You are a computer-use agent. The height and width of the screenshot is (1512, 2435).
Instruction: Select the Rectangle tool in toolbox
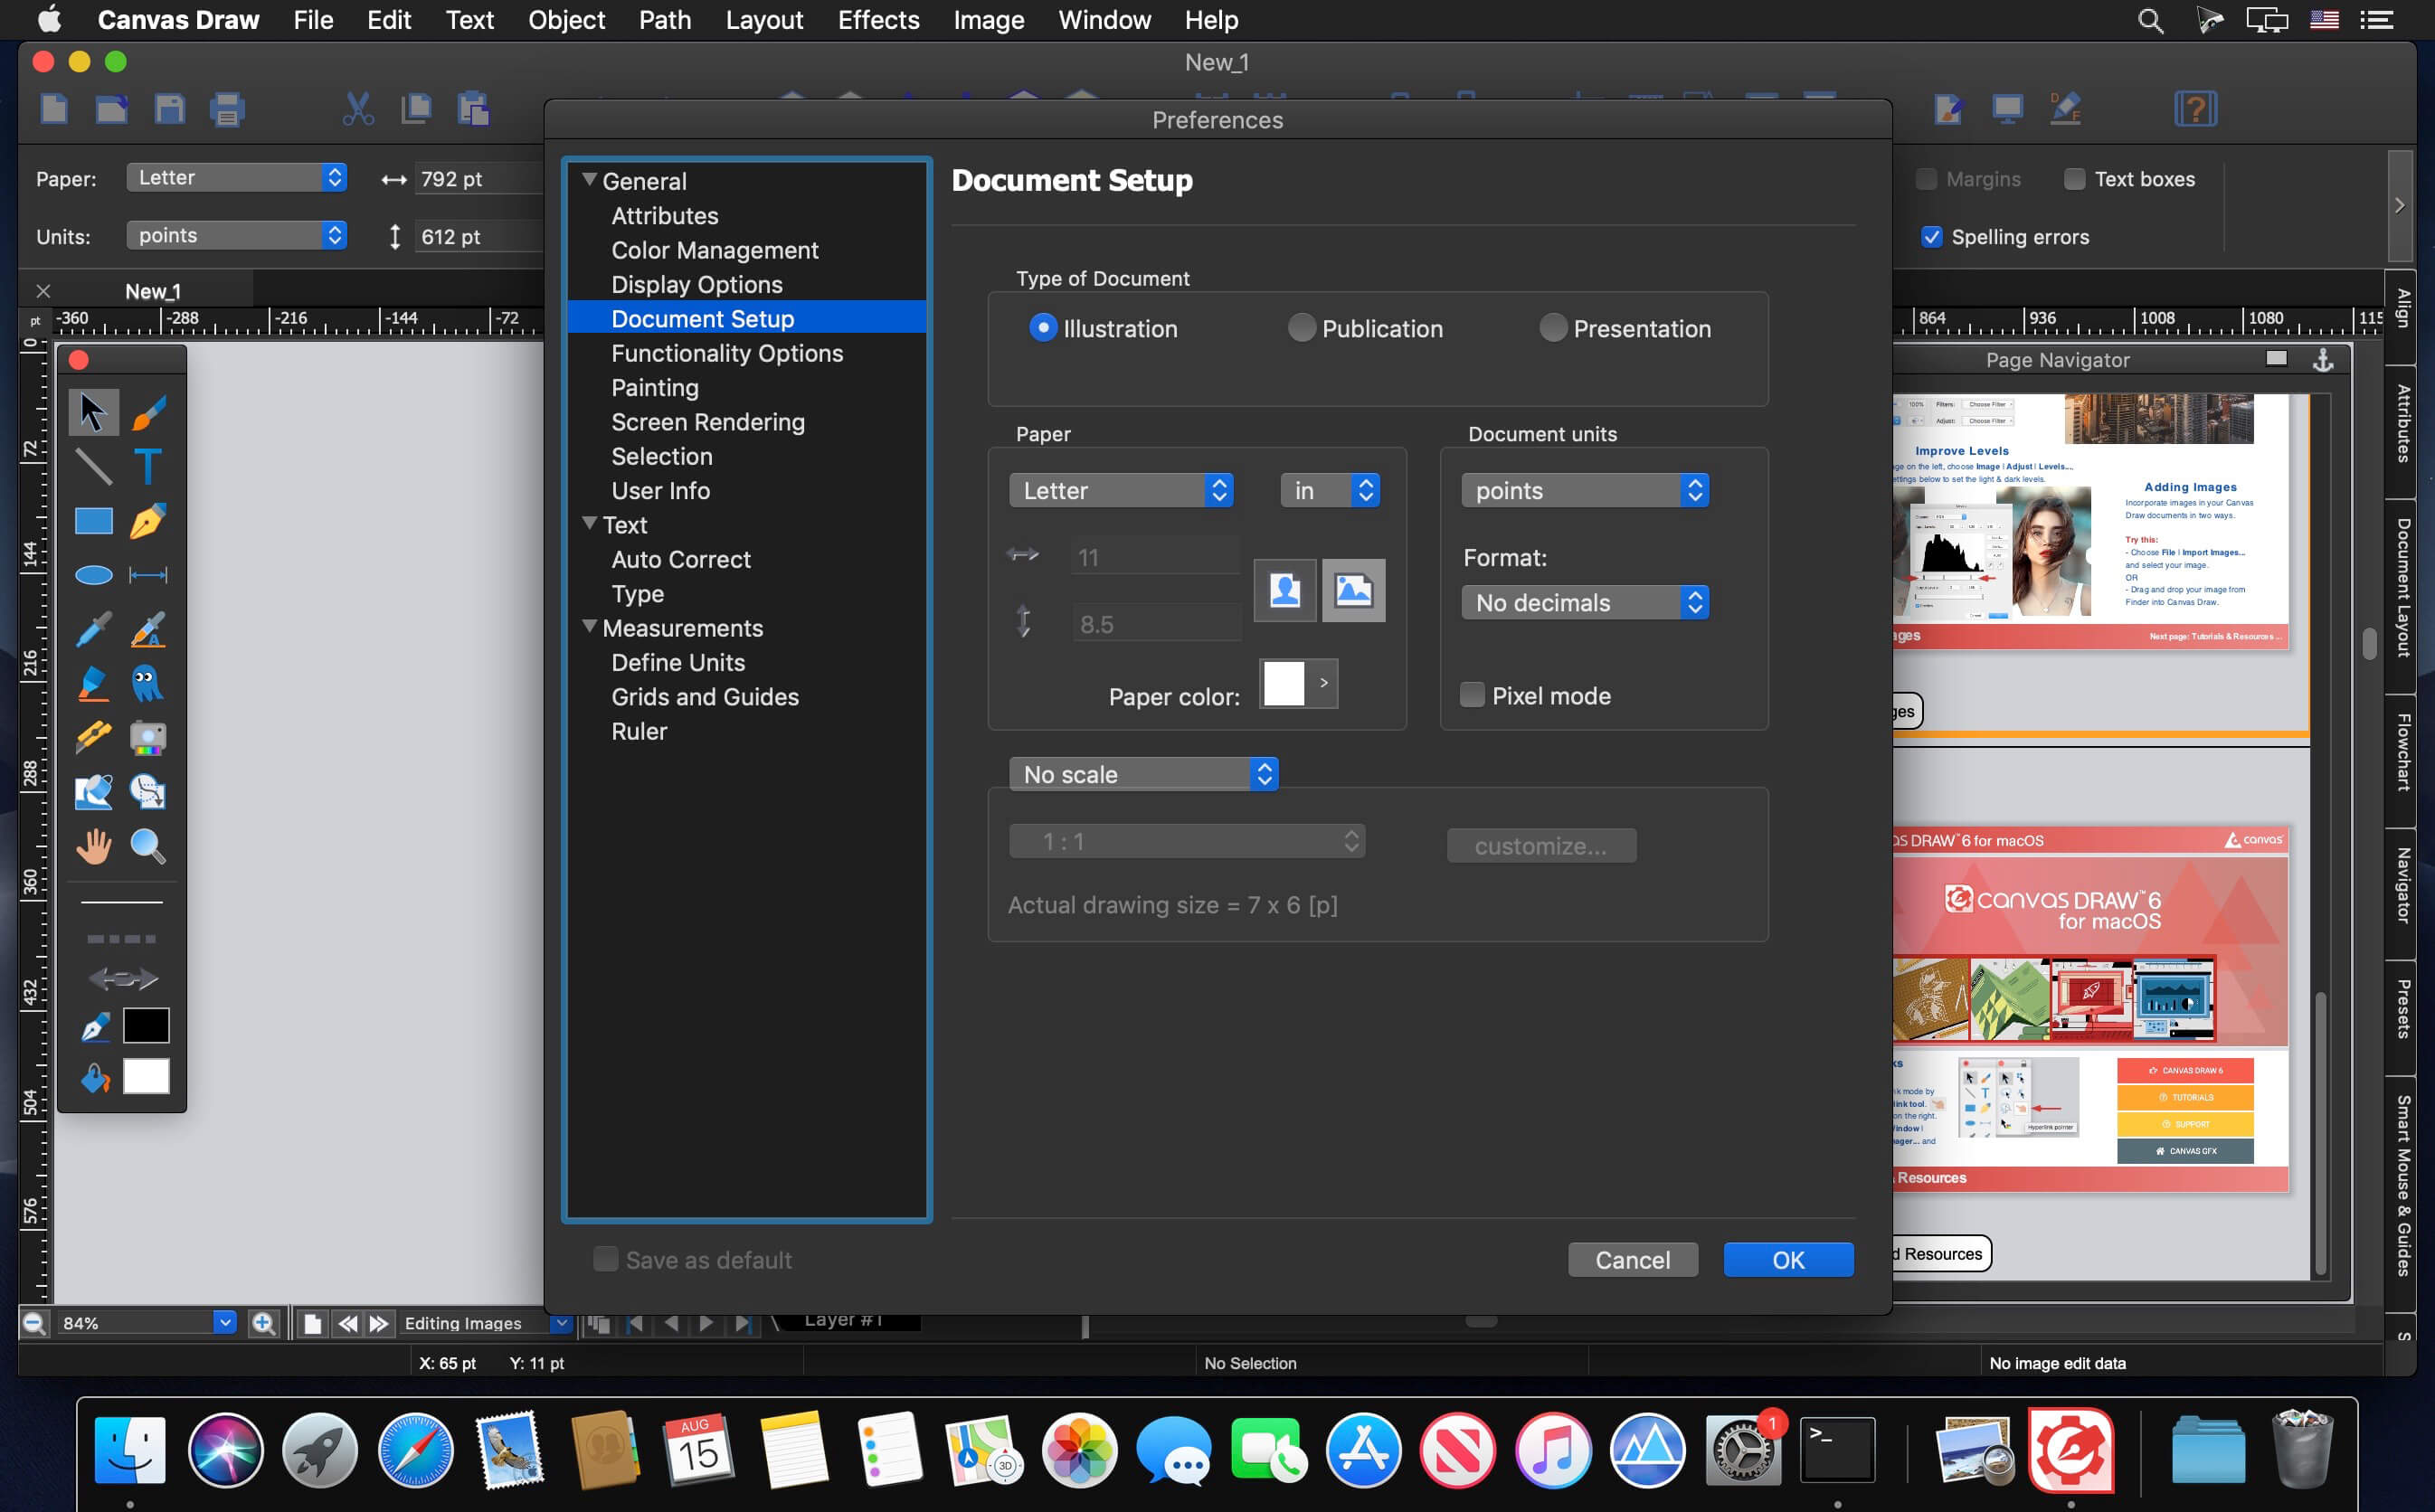pos(93,521)
